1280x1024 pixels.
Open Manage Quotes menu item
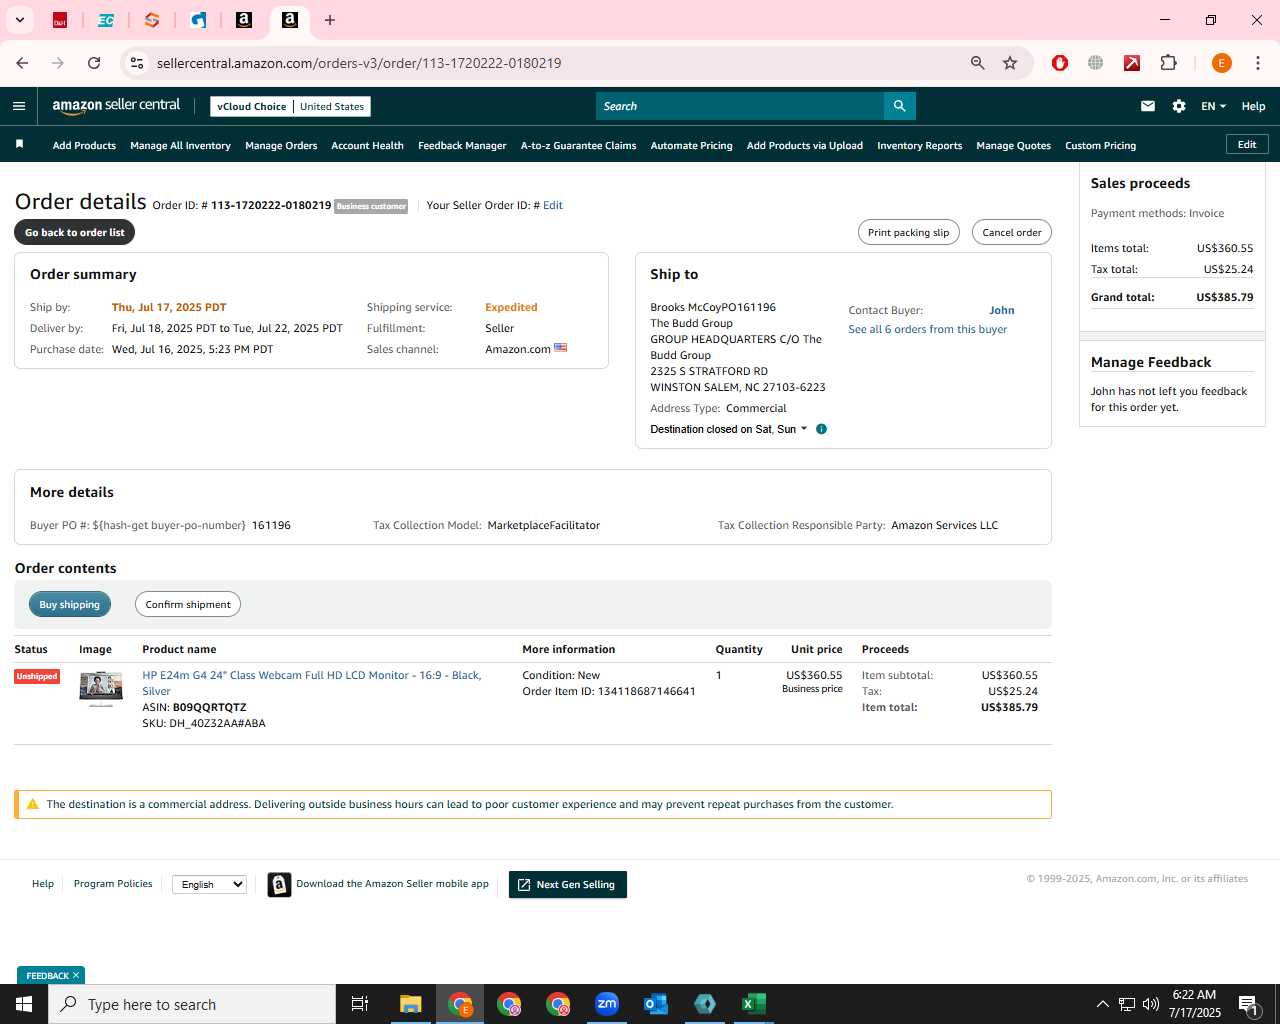pyautogui.click(x=1013, y=145)
